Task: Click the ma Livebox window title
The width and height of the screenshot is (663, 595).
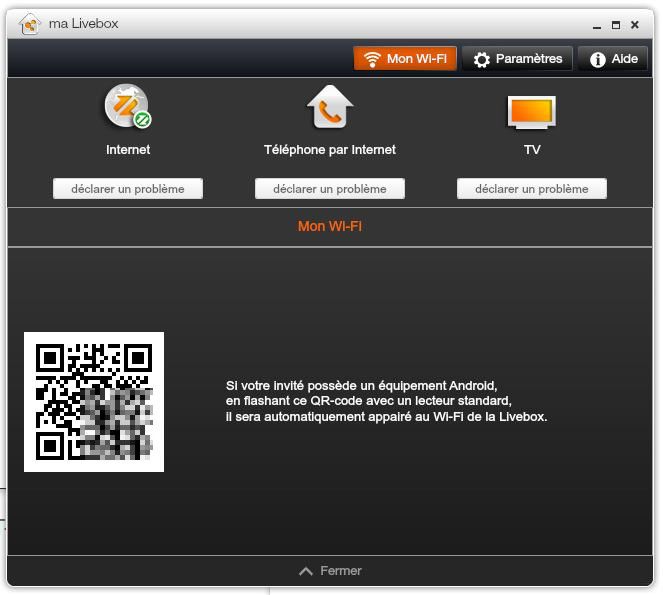Action: click(x=83, y=24)
